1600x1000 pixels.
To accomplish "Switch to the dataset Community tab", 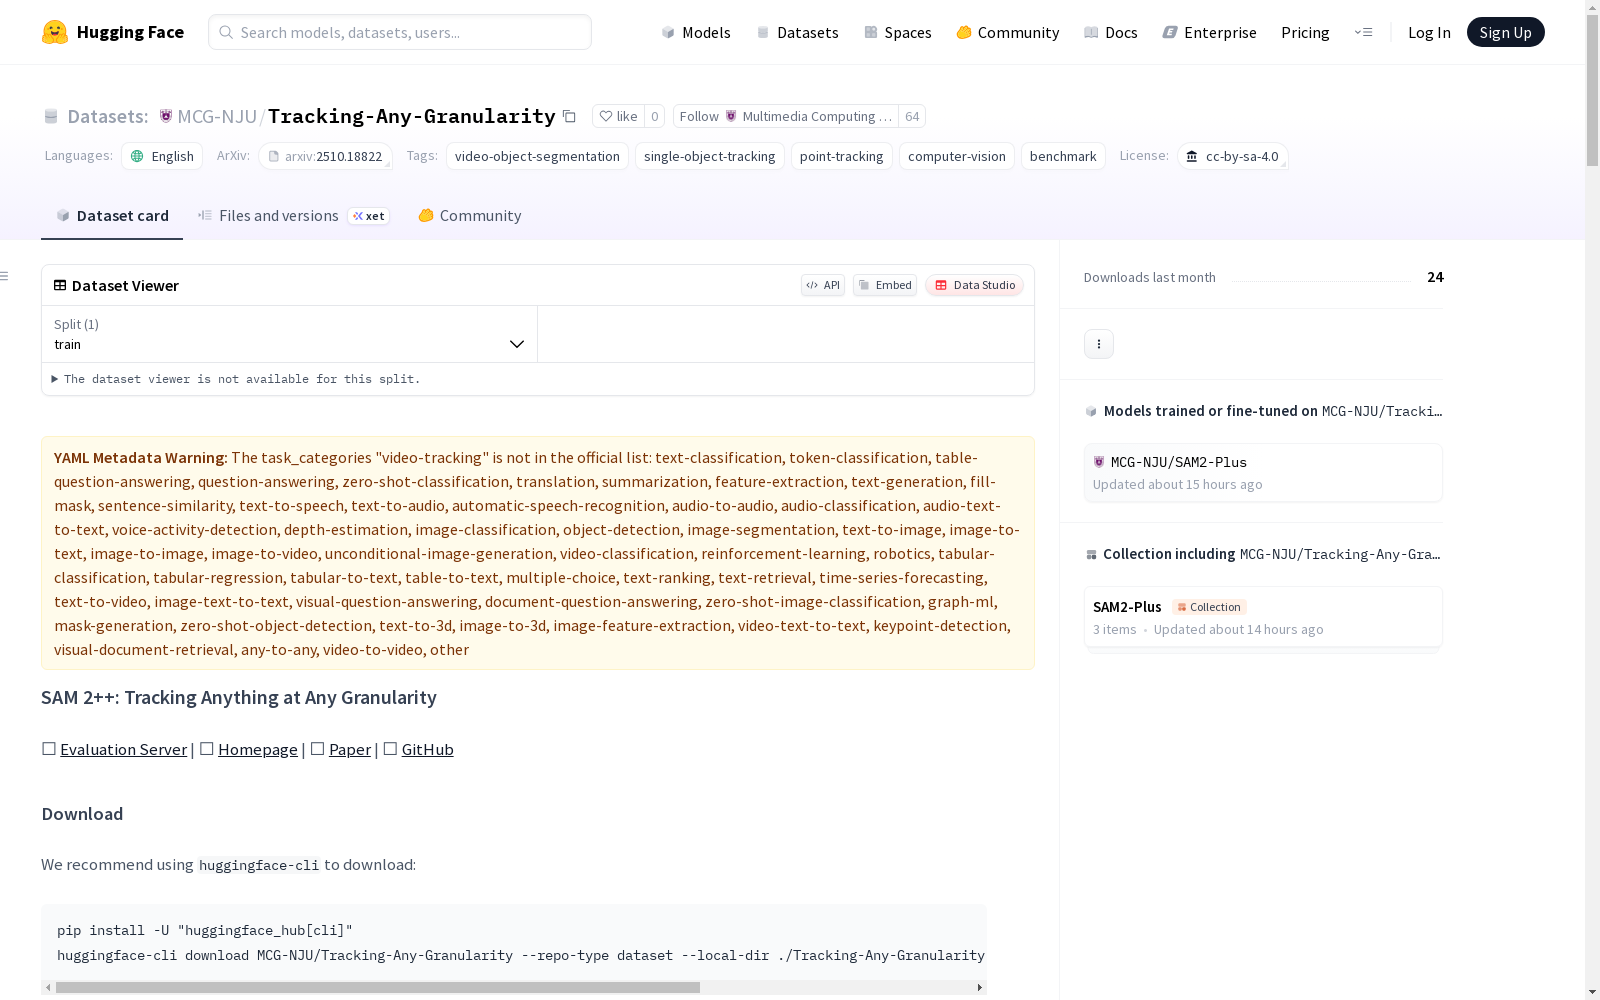I will [470, 216].
